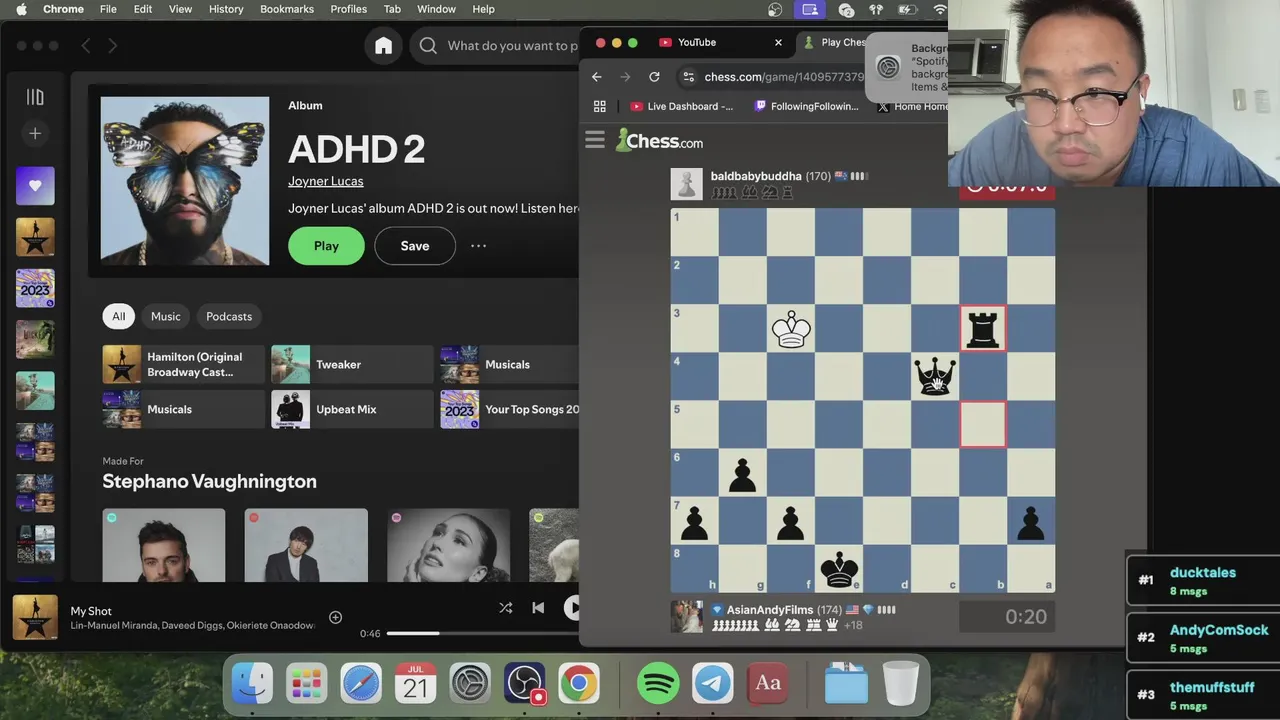
Task: Click baldbabybuddha pawn avatar
Action: click(687, 184)
